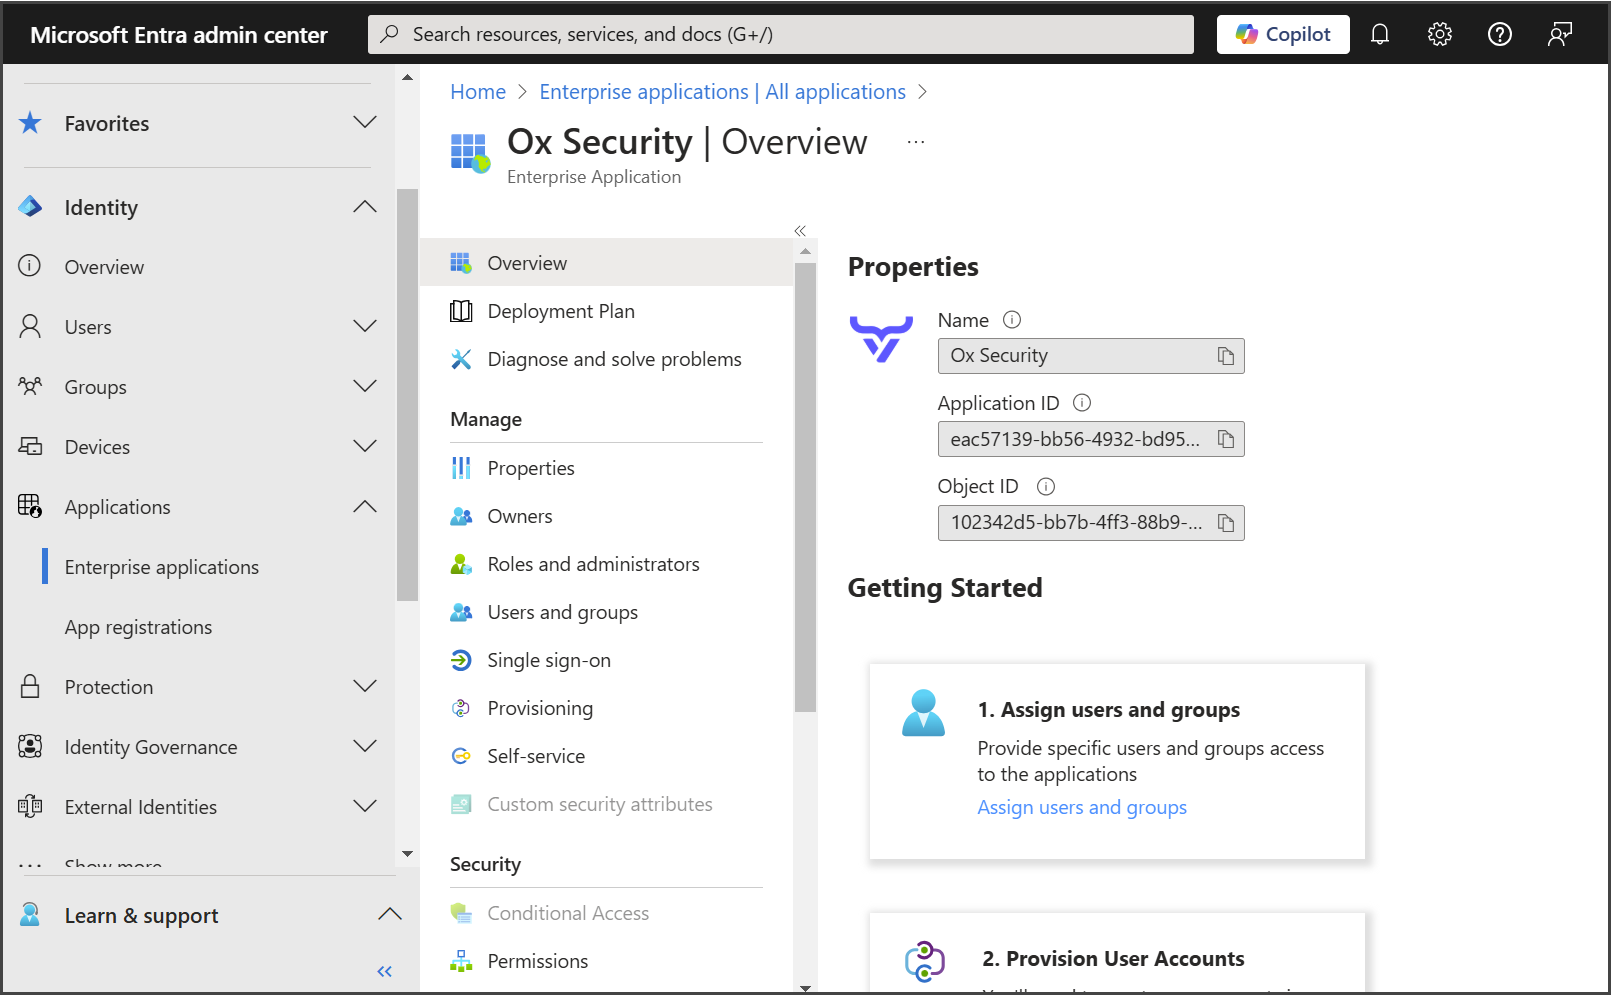1611x995 pixels.
Task: Show info tooltip next to Application ID
Action: [x=1082, y=403]
